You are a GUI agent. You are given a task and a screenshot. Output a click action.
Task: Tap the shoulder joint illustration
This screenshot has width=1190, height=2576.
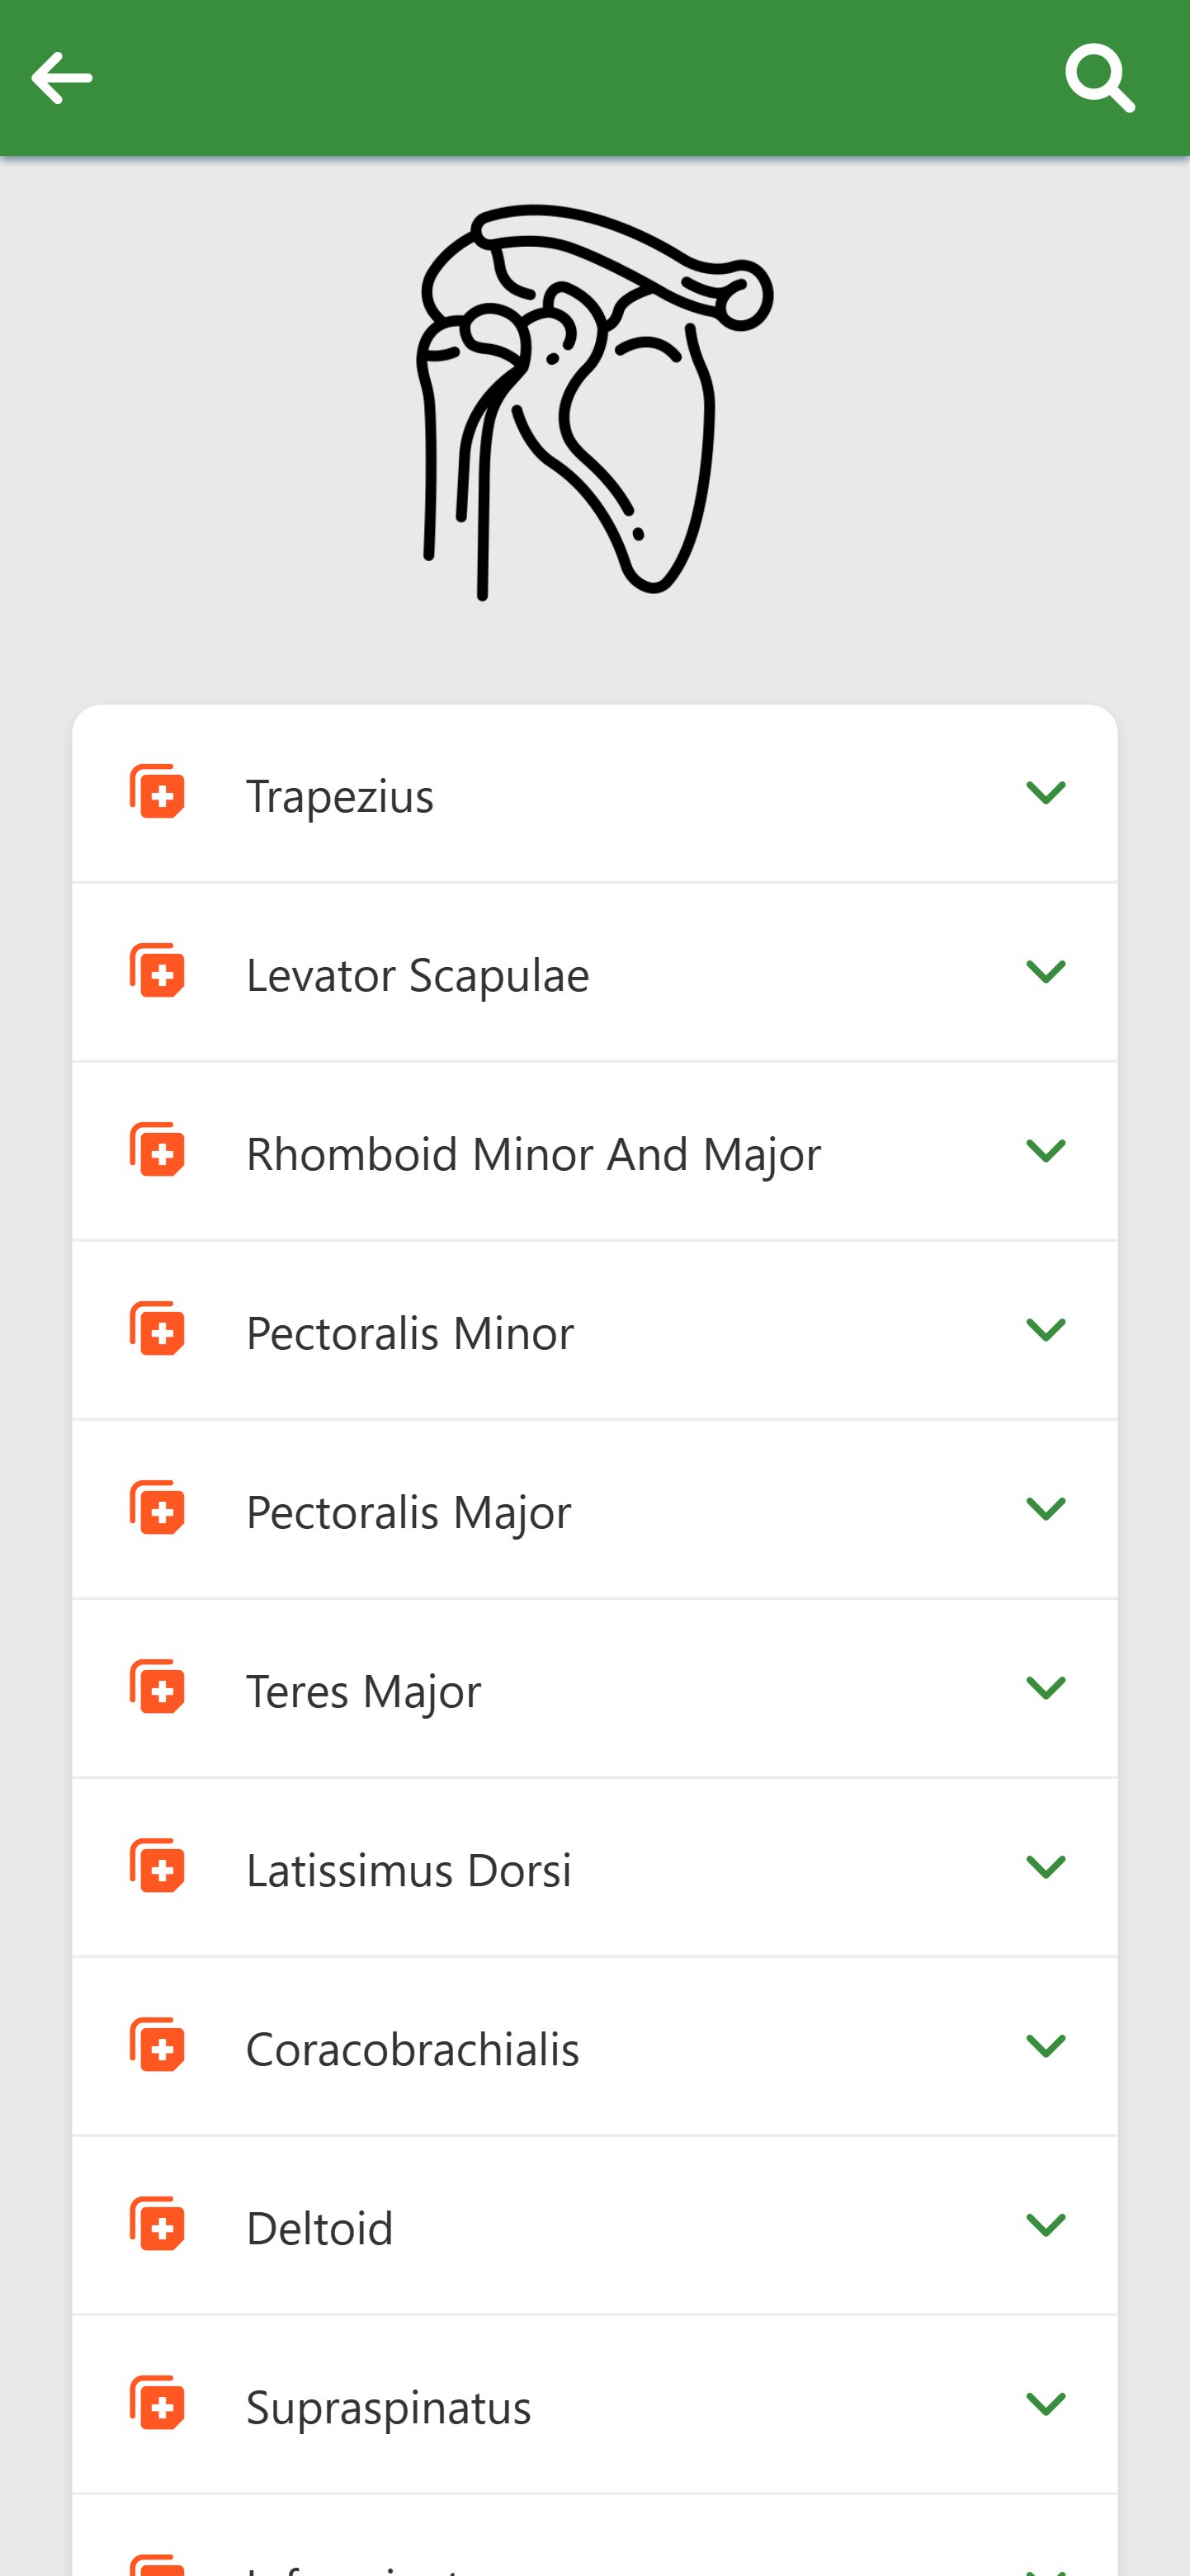pyautogui.click(x=594, y=402)
